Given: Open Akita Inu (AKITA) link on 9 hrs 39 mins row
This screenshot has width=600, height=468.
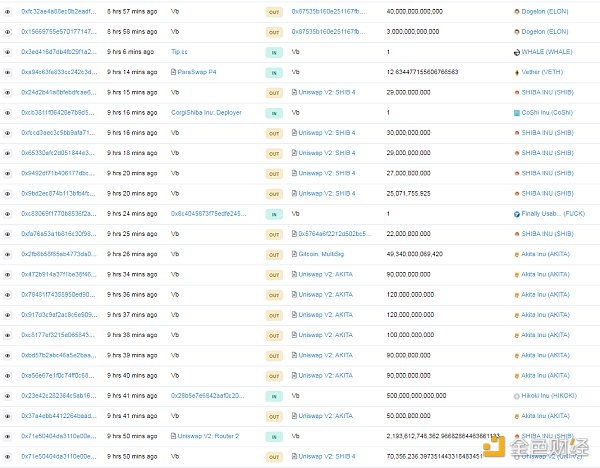Looking at the screenshot, I should pyautogui.click(x=546, y=355).
